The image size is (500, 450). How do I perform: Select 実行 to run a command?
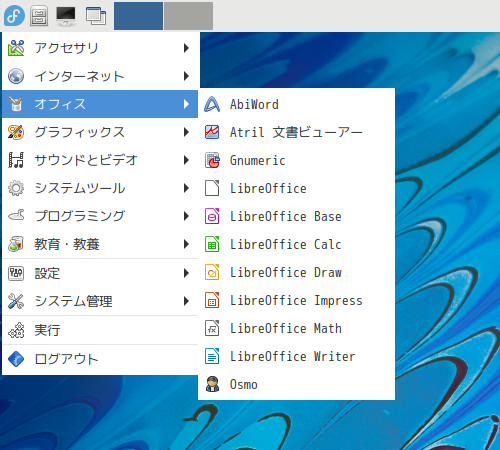point(100,330)
